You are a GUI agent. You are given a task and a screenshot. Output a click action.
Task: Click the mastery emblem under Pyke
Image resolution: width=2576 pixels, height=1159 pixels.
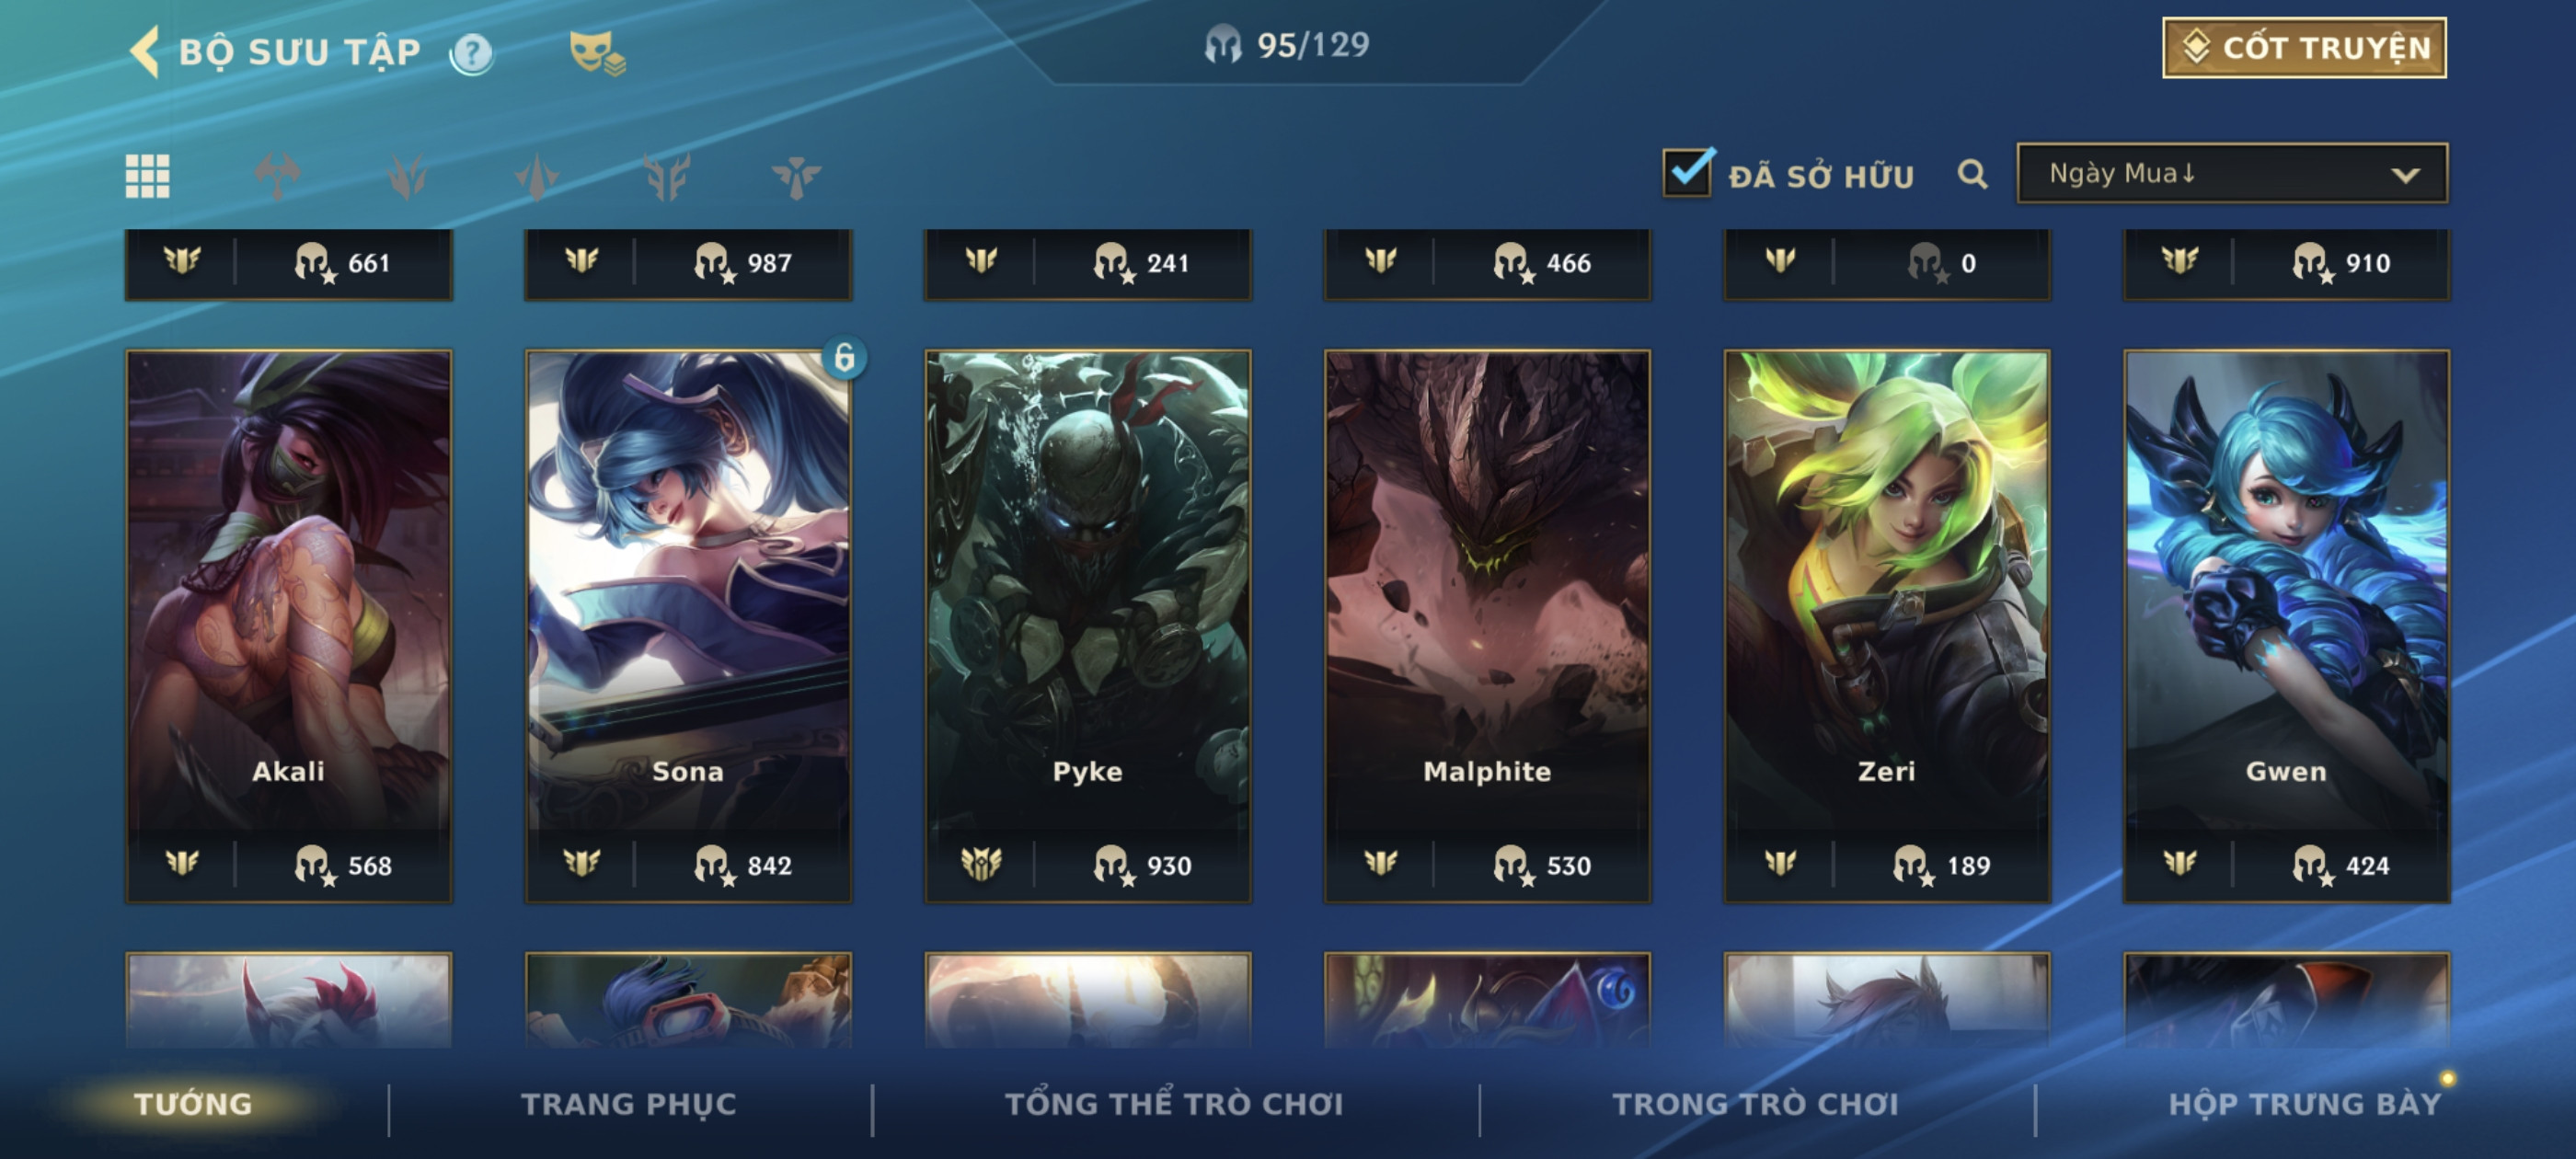pos(981,863)
